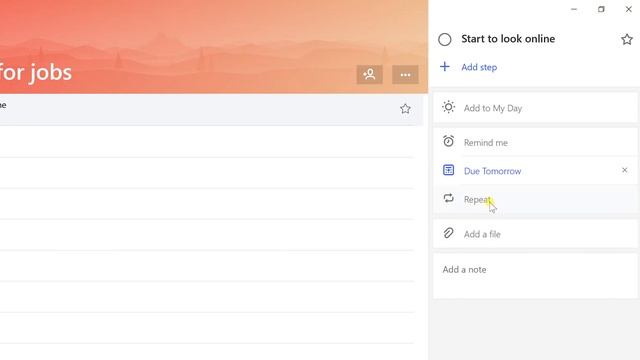Click the 'Start to look online' task title

point(508,39)
